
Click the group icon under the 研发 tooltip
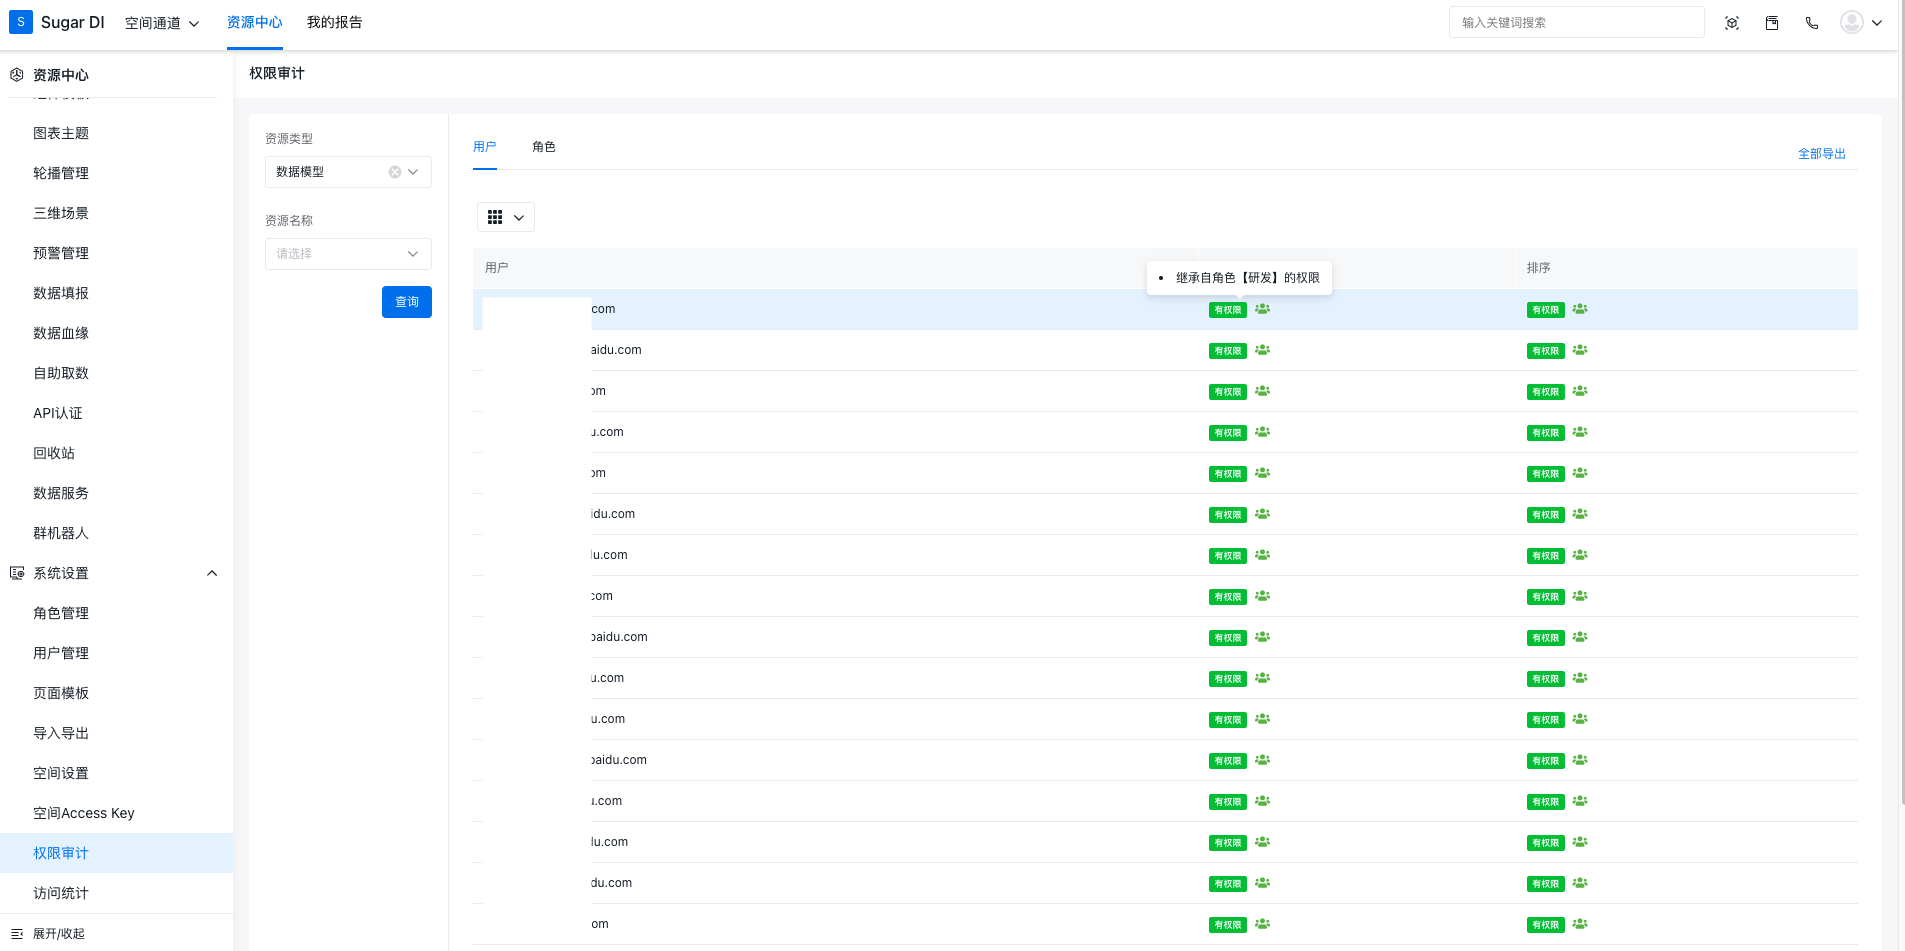[1263, 309]
